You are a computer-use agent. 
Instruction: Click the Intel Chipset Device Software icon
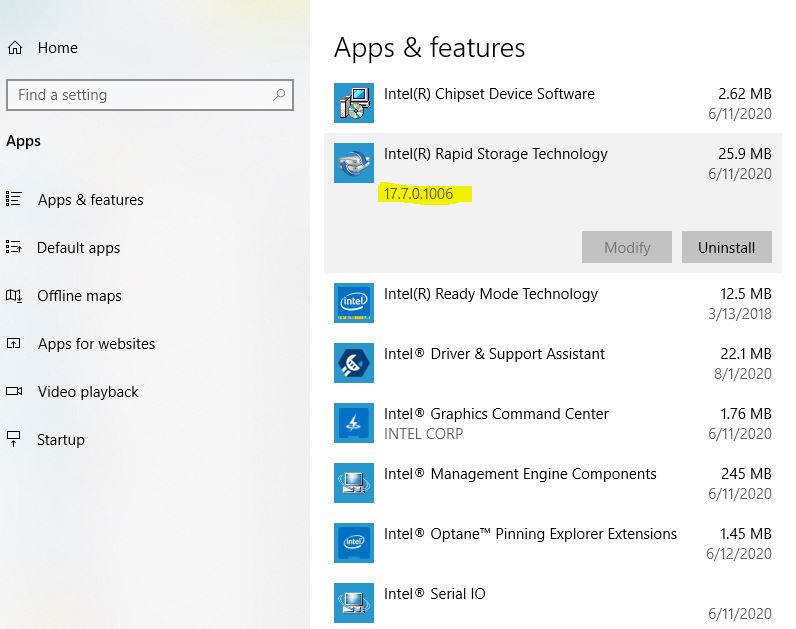click(354, 103)
